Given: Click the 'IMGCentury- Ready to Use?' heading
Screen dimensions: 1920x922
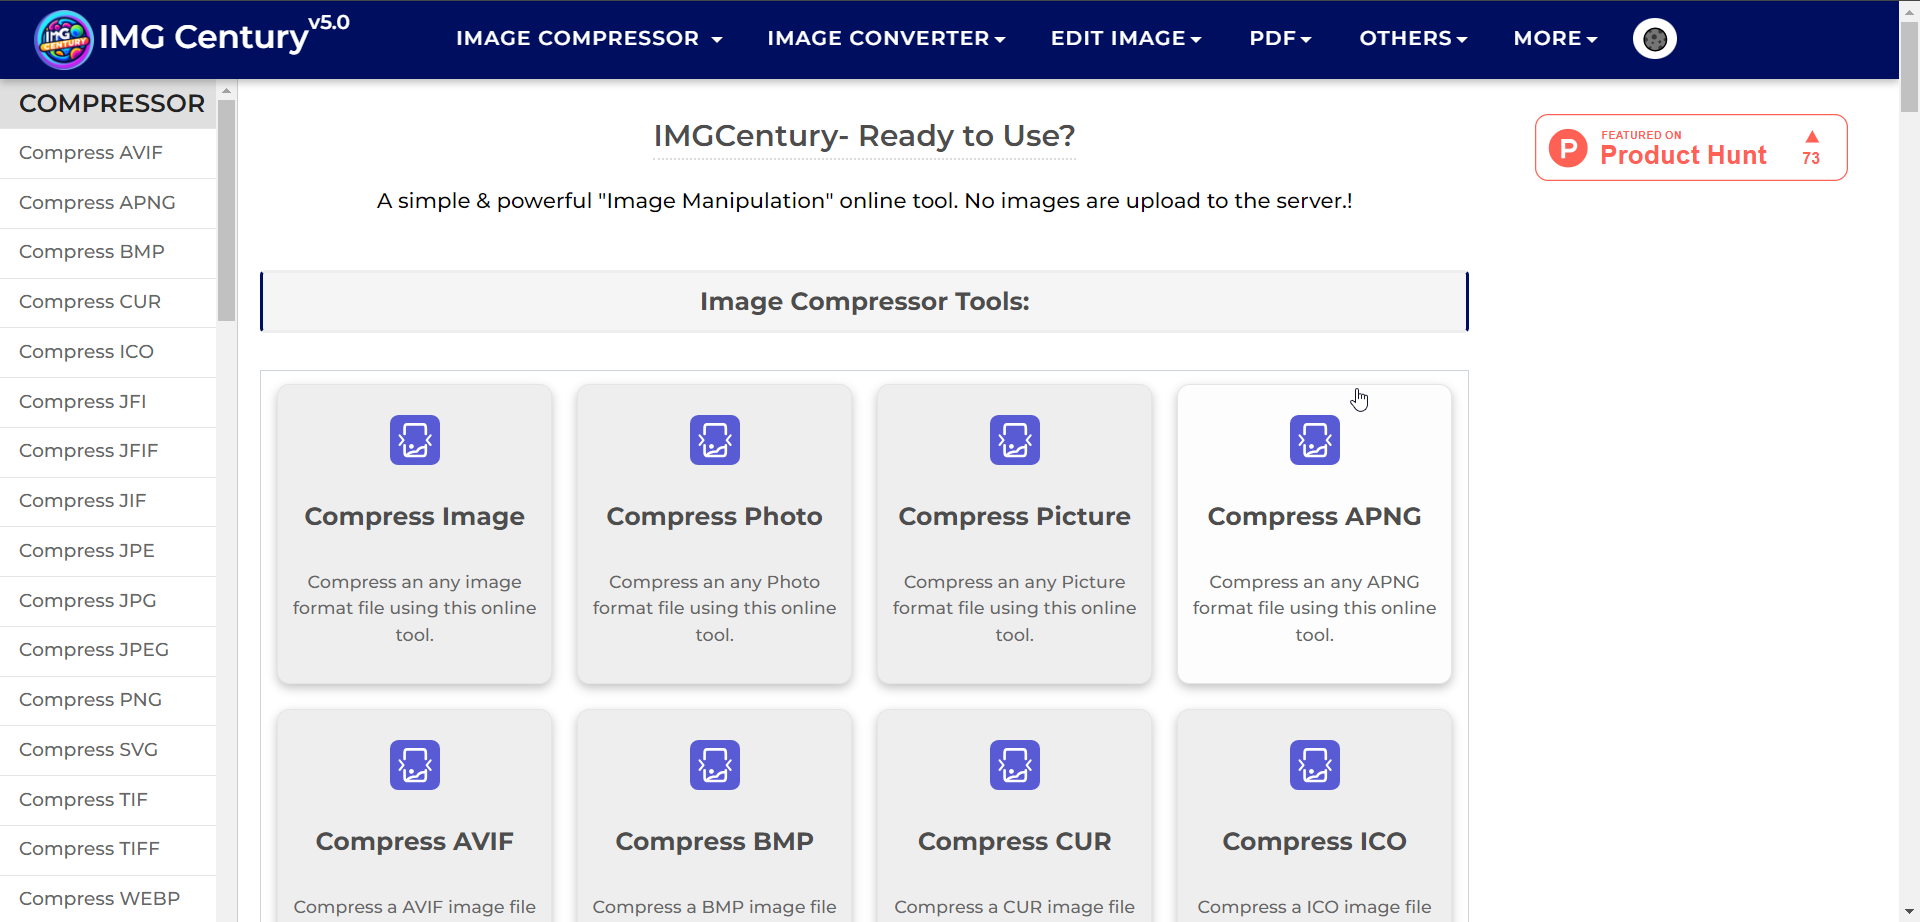Looking at the screenshot, I should (864, 136).
